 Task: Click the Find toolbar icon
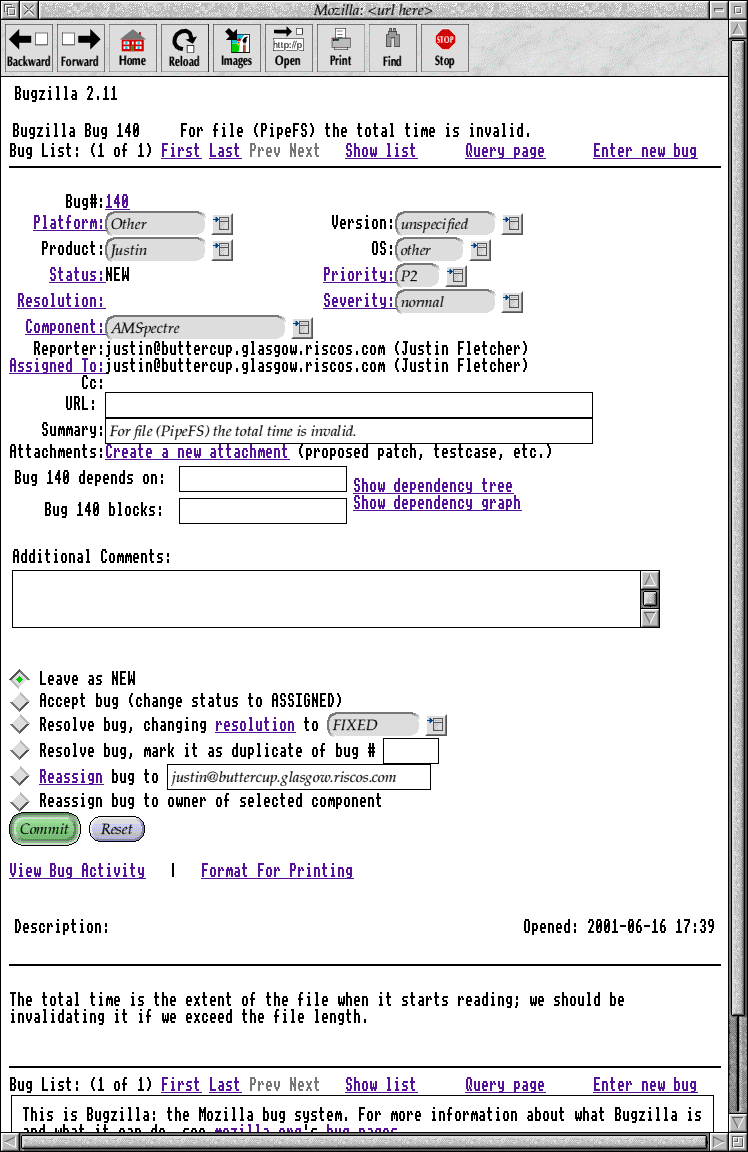click(x=392, y=48)
